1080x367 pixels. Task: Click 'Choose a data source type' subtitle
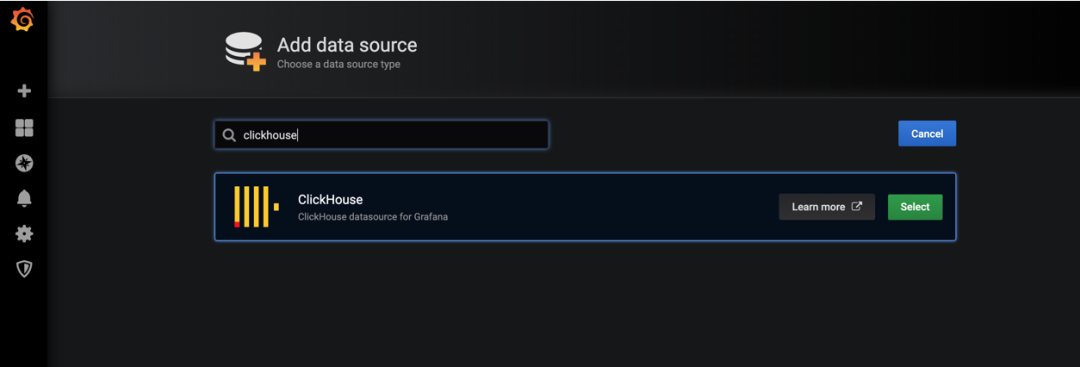click(338, 65)
